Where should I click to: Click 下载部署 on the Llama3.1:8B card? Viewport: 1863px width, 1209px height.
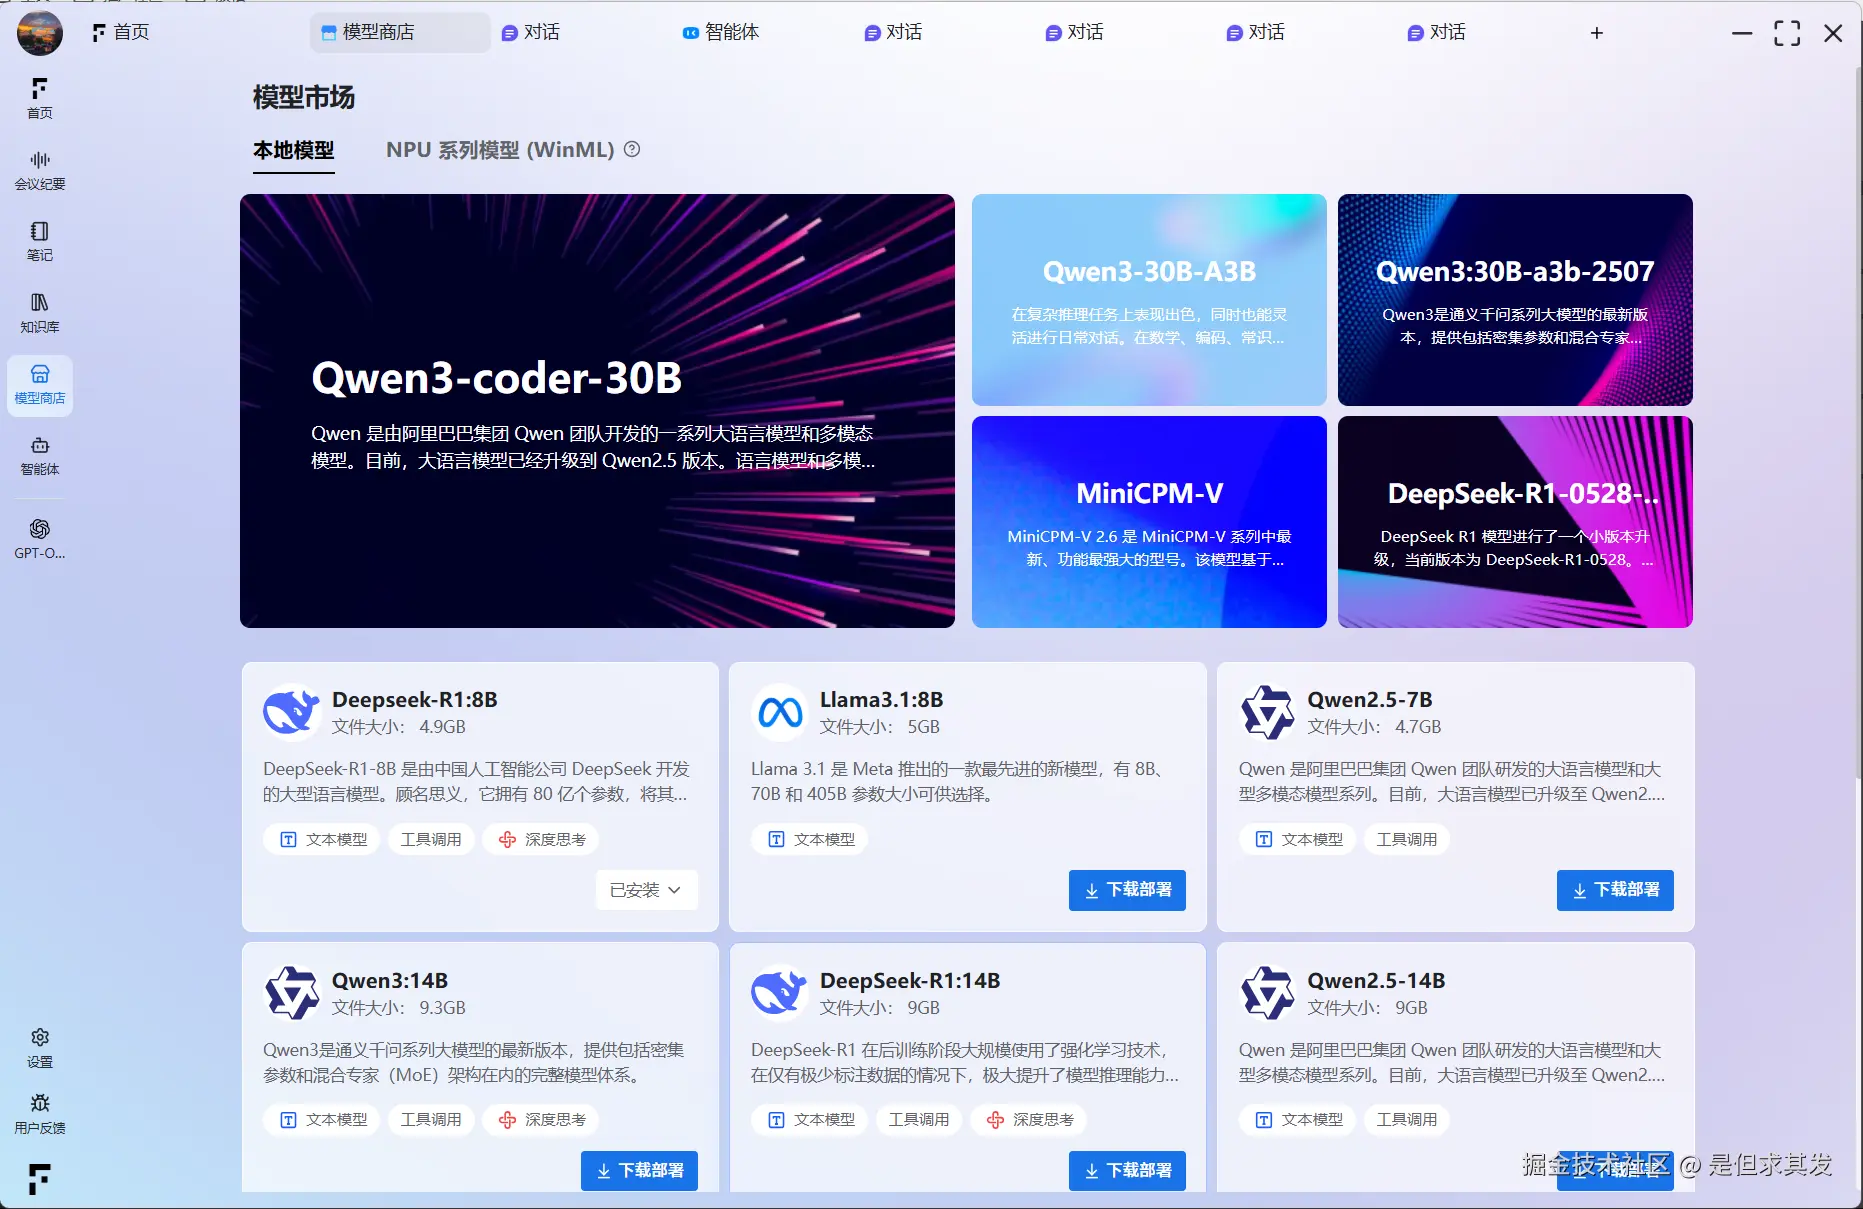(x=1126, y=890)
